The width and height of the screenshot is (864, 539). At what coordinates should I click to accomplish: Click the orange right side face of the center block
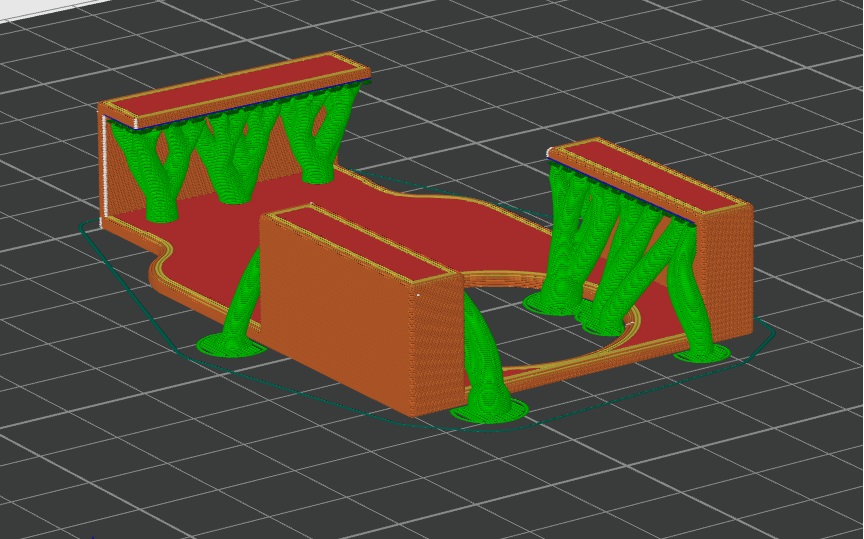436,345
